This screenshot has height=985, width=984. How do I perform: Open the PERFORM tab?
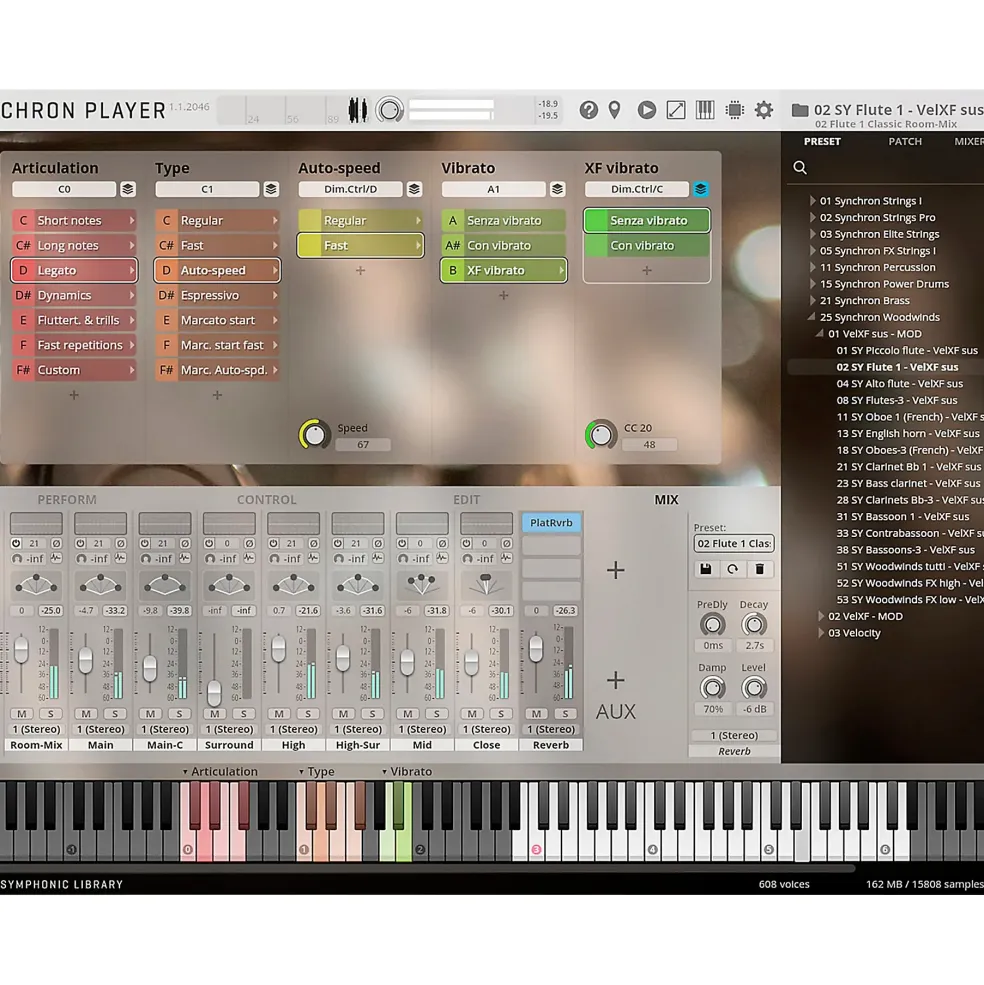pos(67,500)
